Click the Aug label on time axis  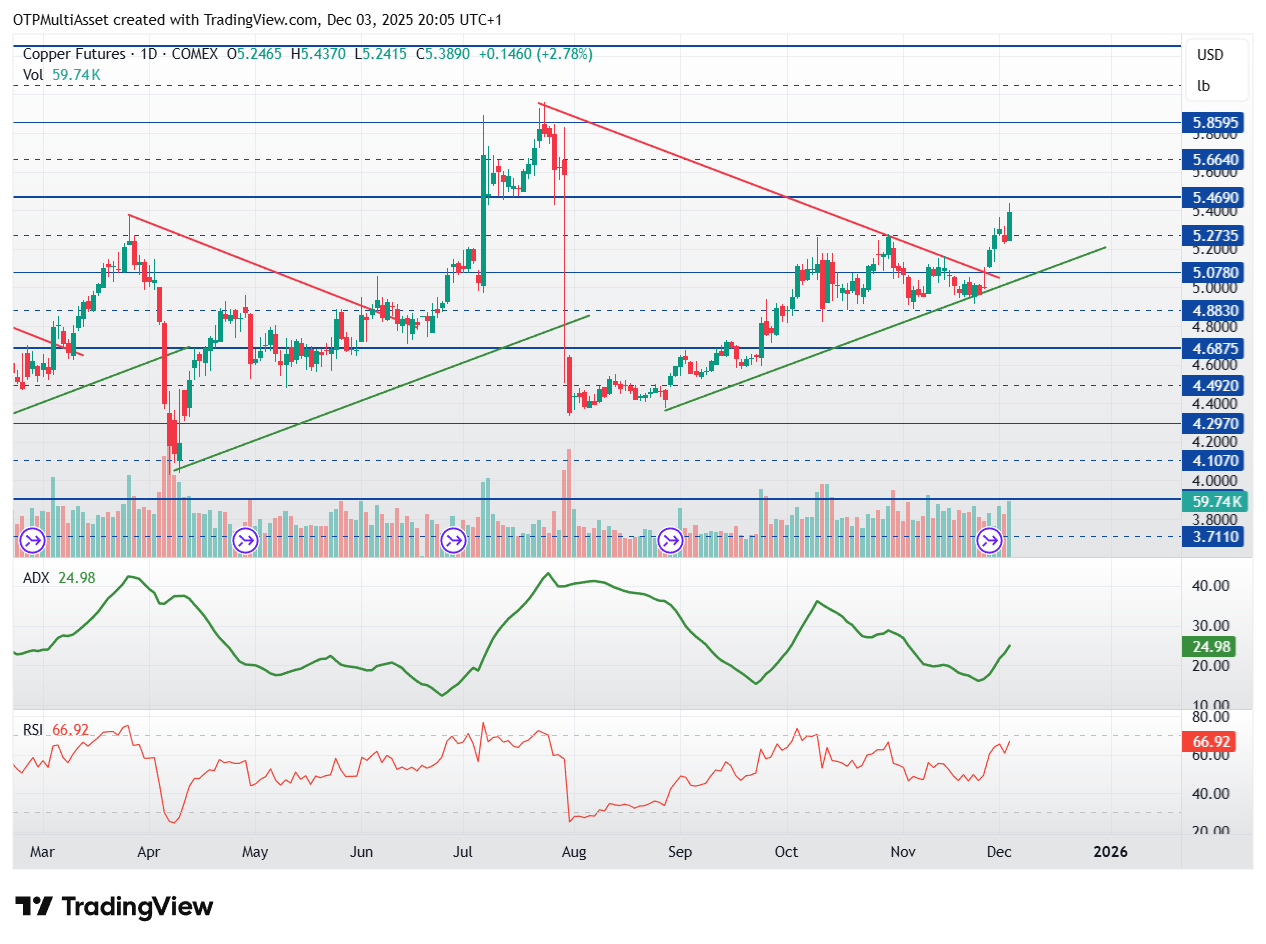click(573, 852)
